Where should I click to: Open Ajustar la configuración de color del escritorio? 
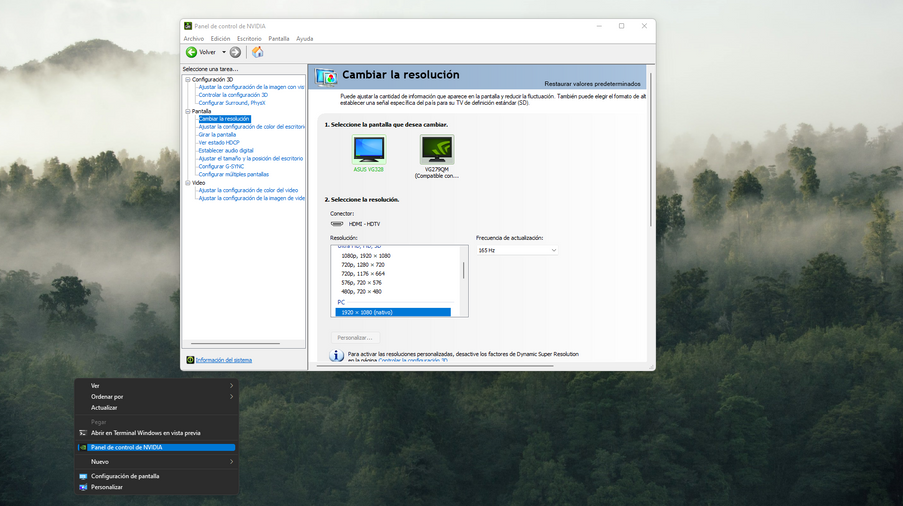click(252, 127)
